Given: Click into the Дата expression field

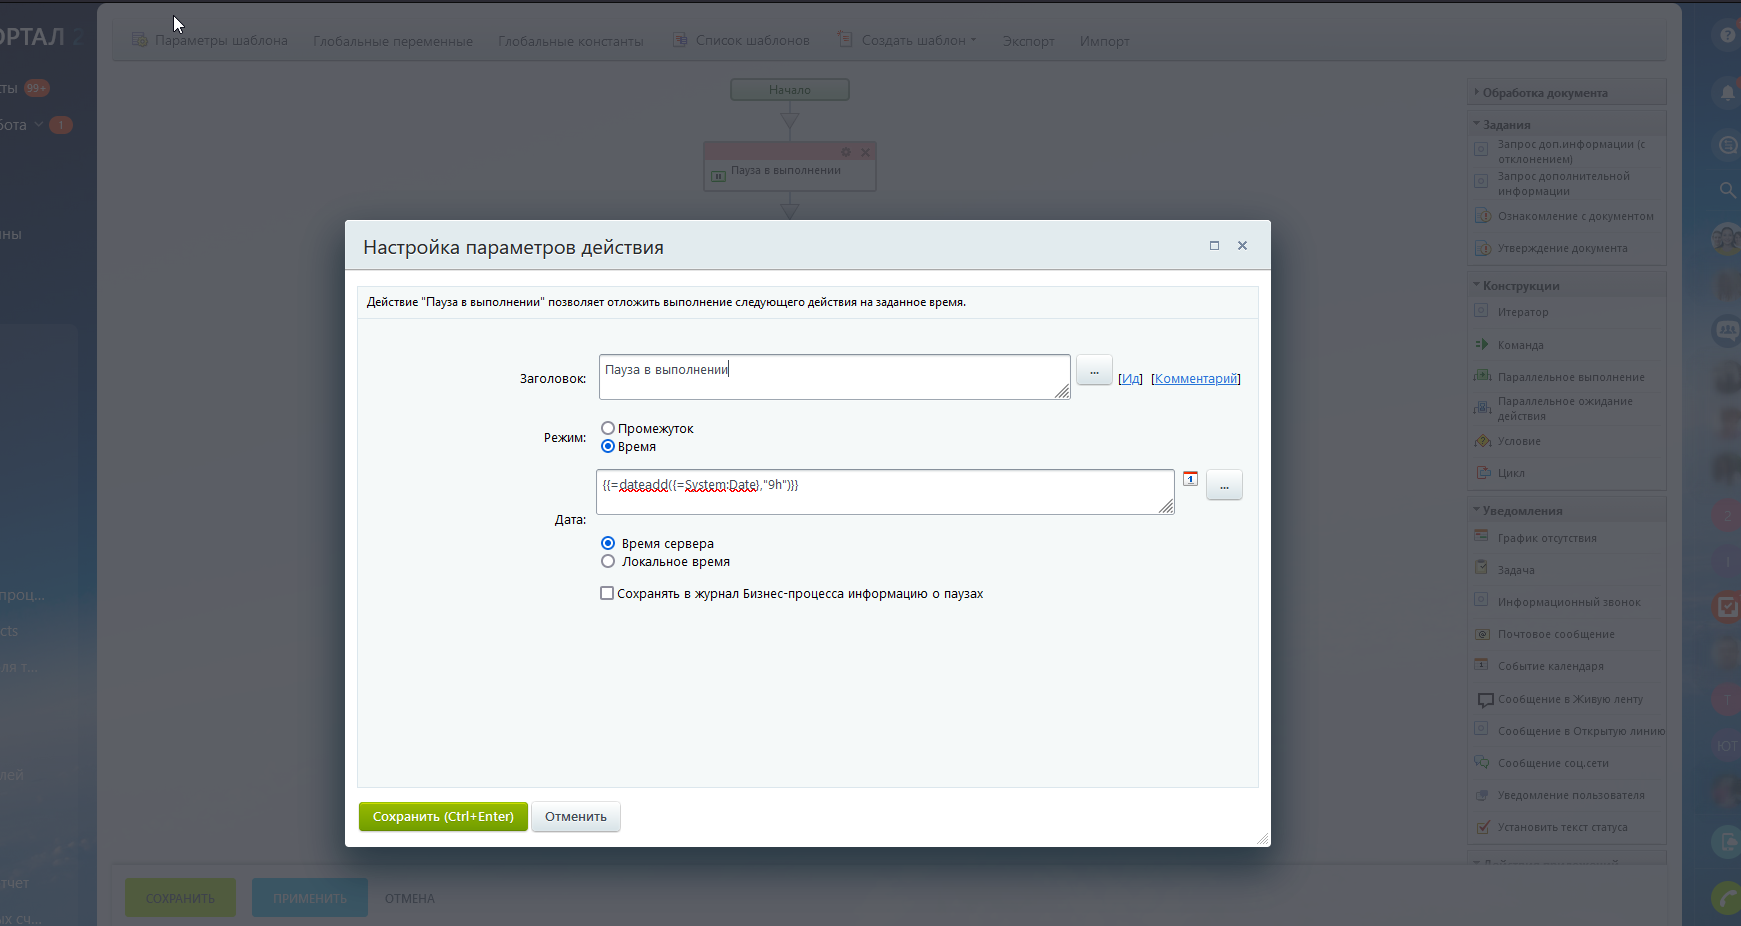Looking at the screenshot, I should point(884,492).
